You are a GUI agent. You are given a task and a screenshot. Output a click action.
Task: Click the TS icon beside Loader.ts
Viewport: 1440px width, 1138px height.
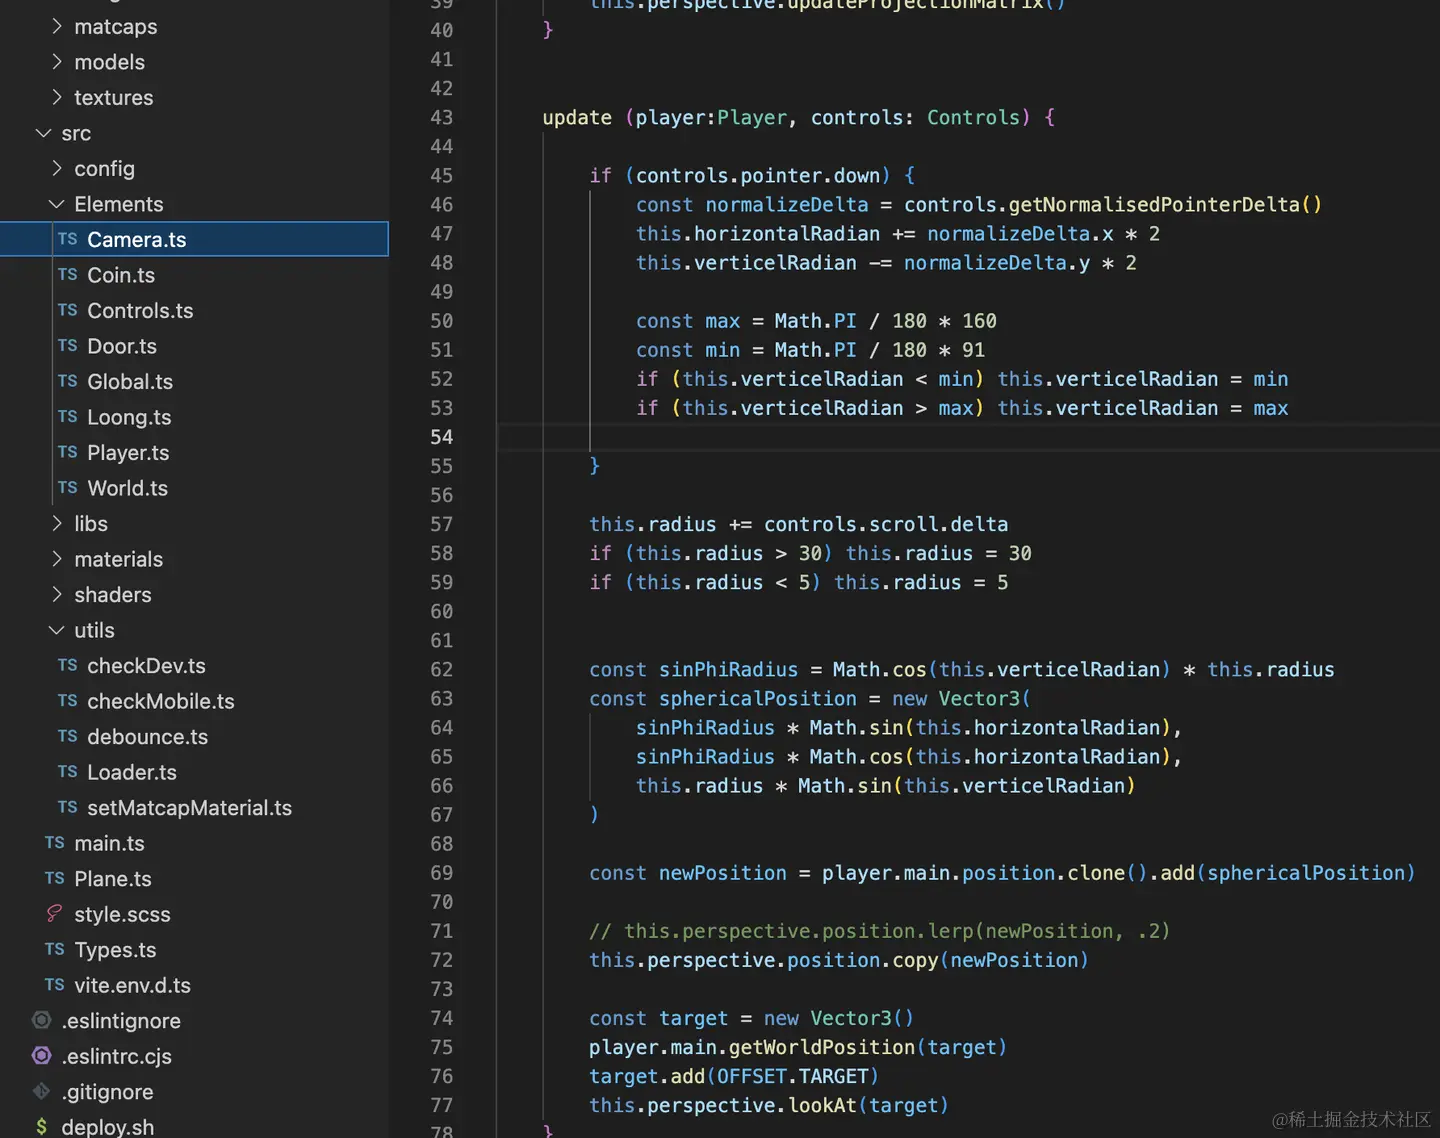pos(67,772)
